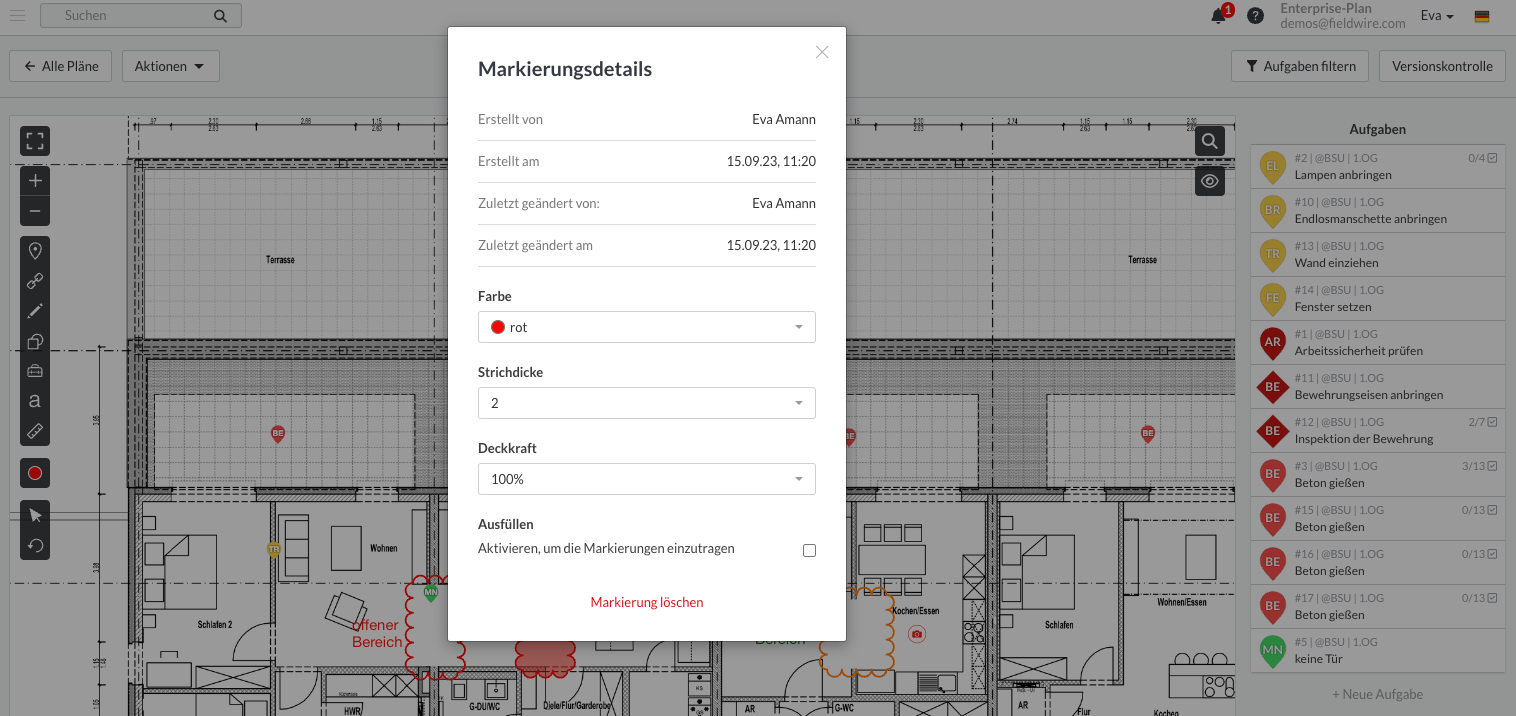The height and width of the screenshot is (716, 1516).
Task: Click the undo arrow tool
Action: [x=35, y=545]
